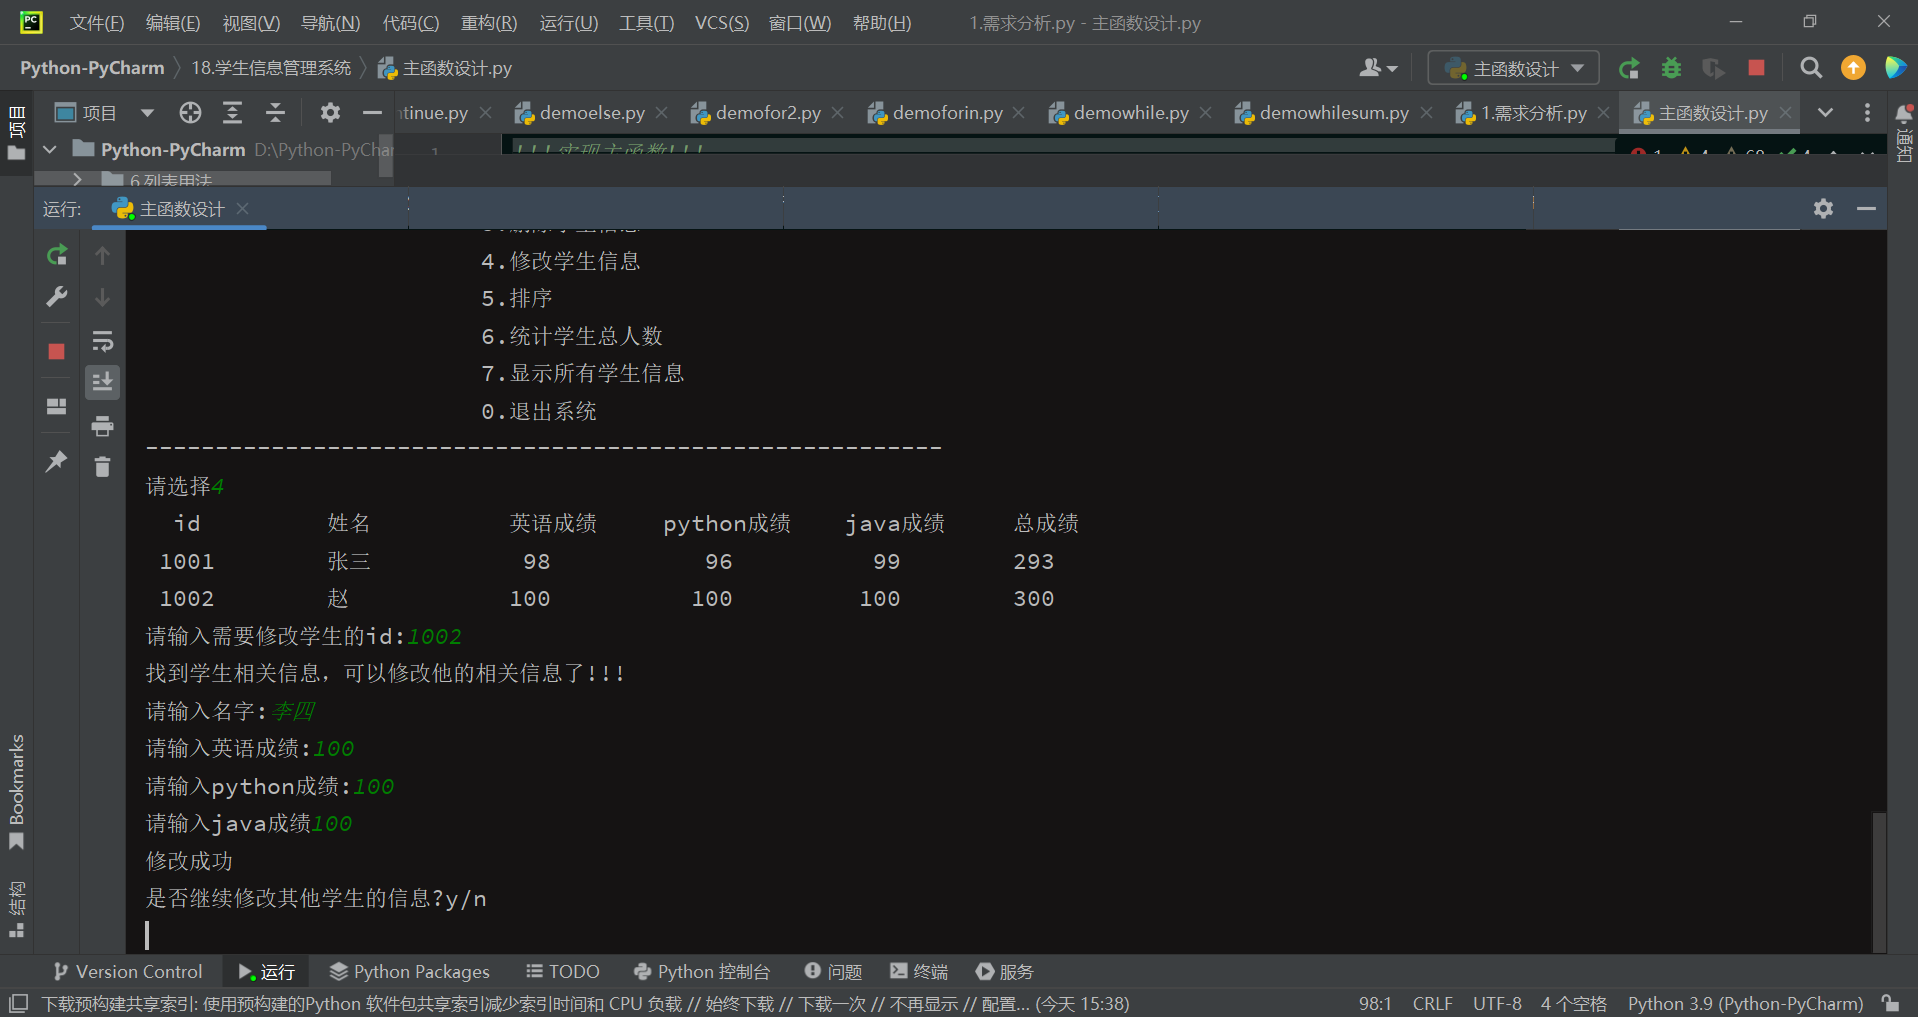The width and height of the screenshot is (1918, 1017).
Task: Switch to the demowhile.py tab
Action: (1130, 112)
